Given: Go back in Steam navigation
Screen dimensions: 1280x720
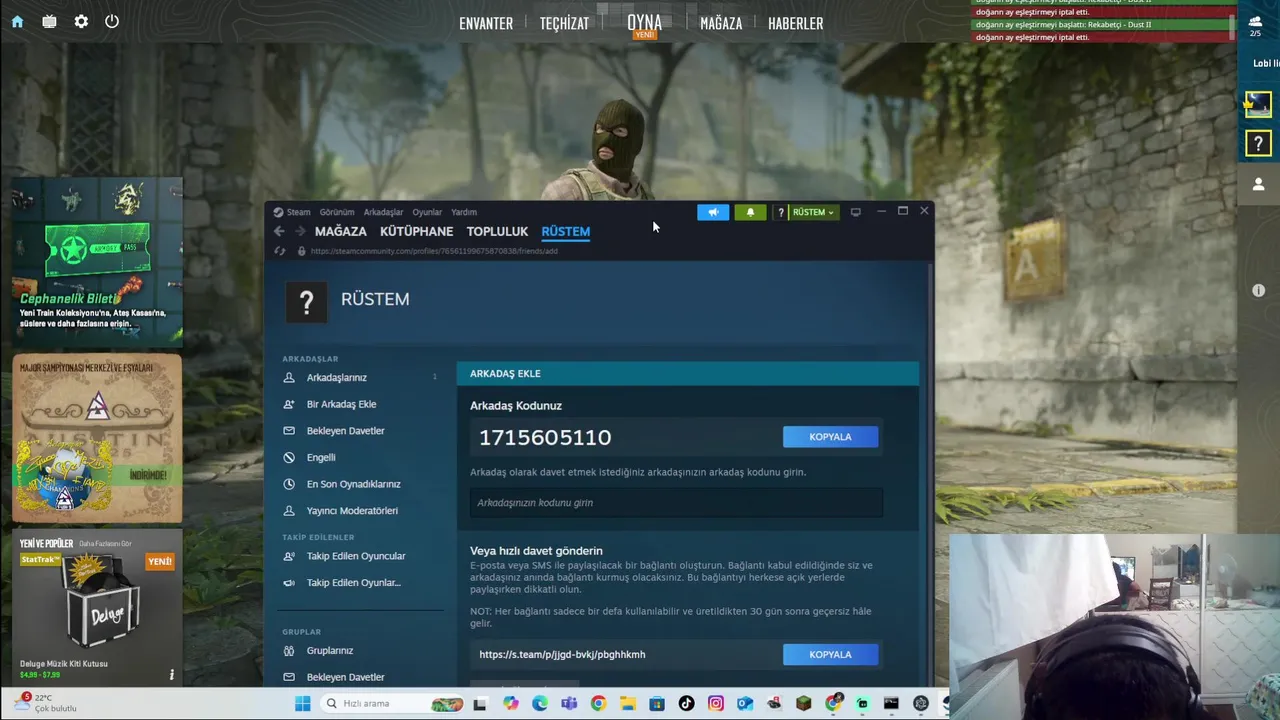Looking at the screenshot, I should tap(279, 231).
